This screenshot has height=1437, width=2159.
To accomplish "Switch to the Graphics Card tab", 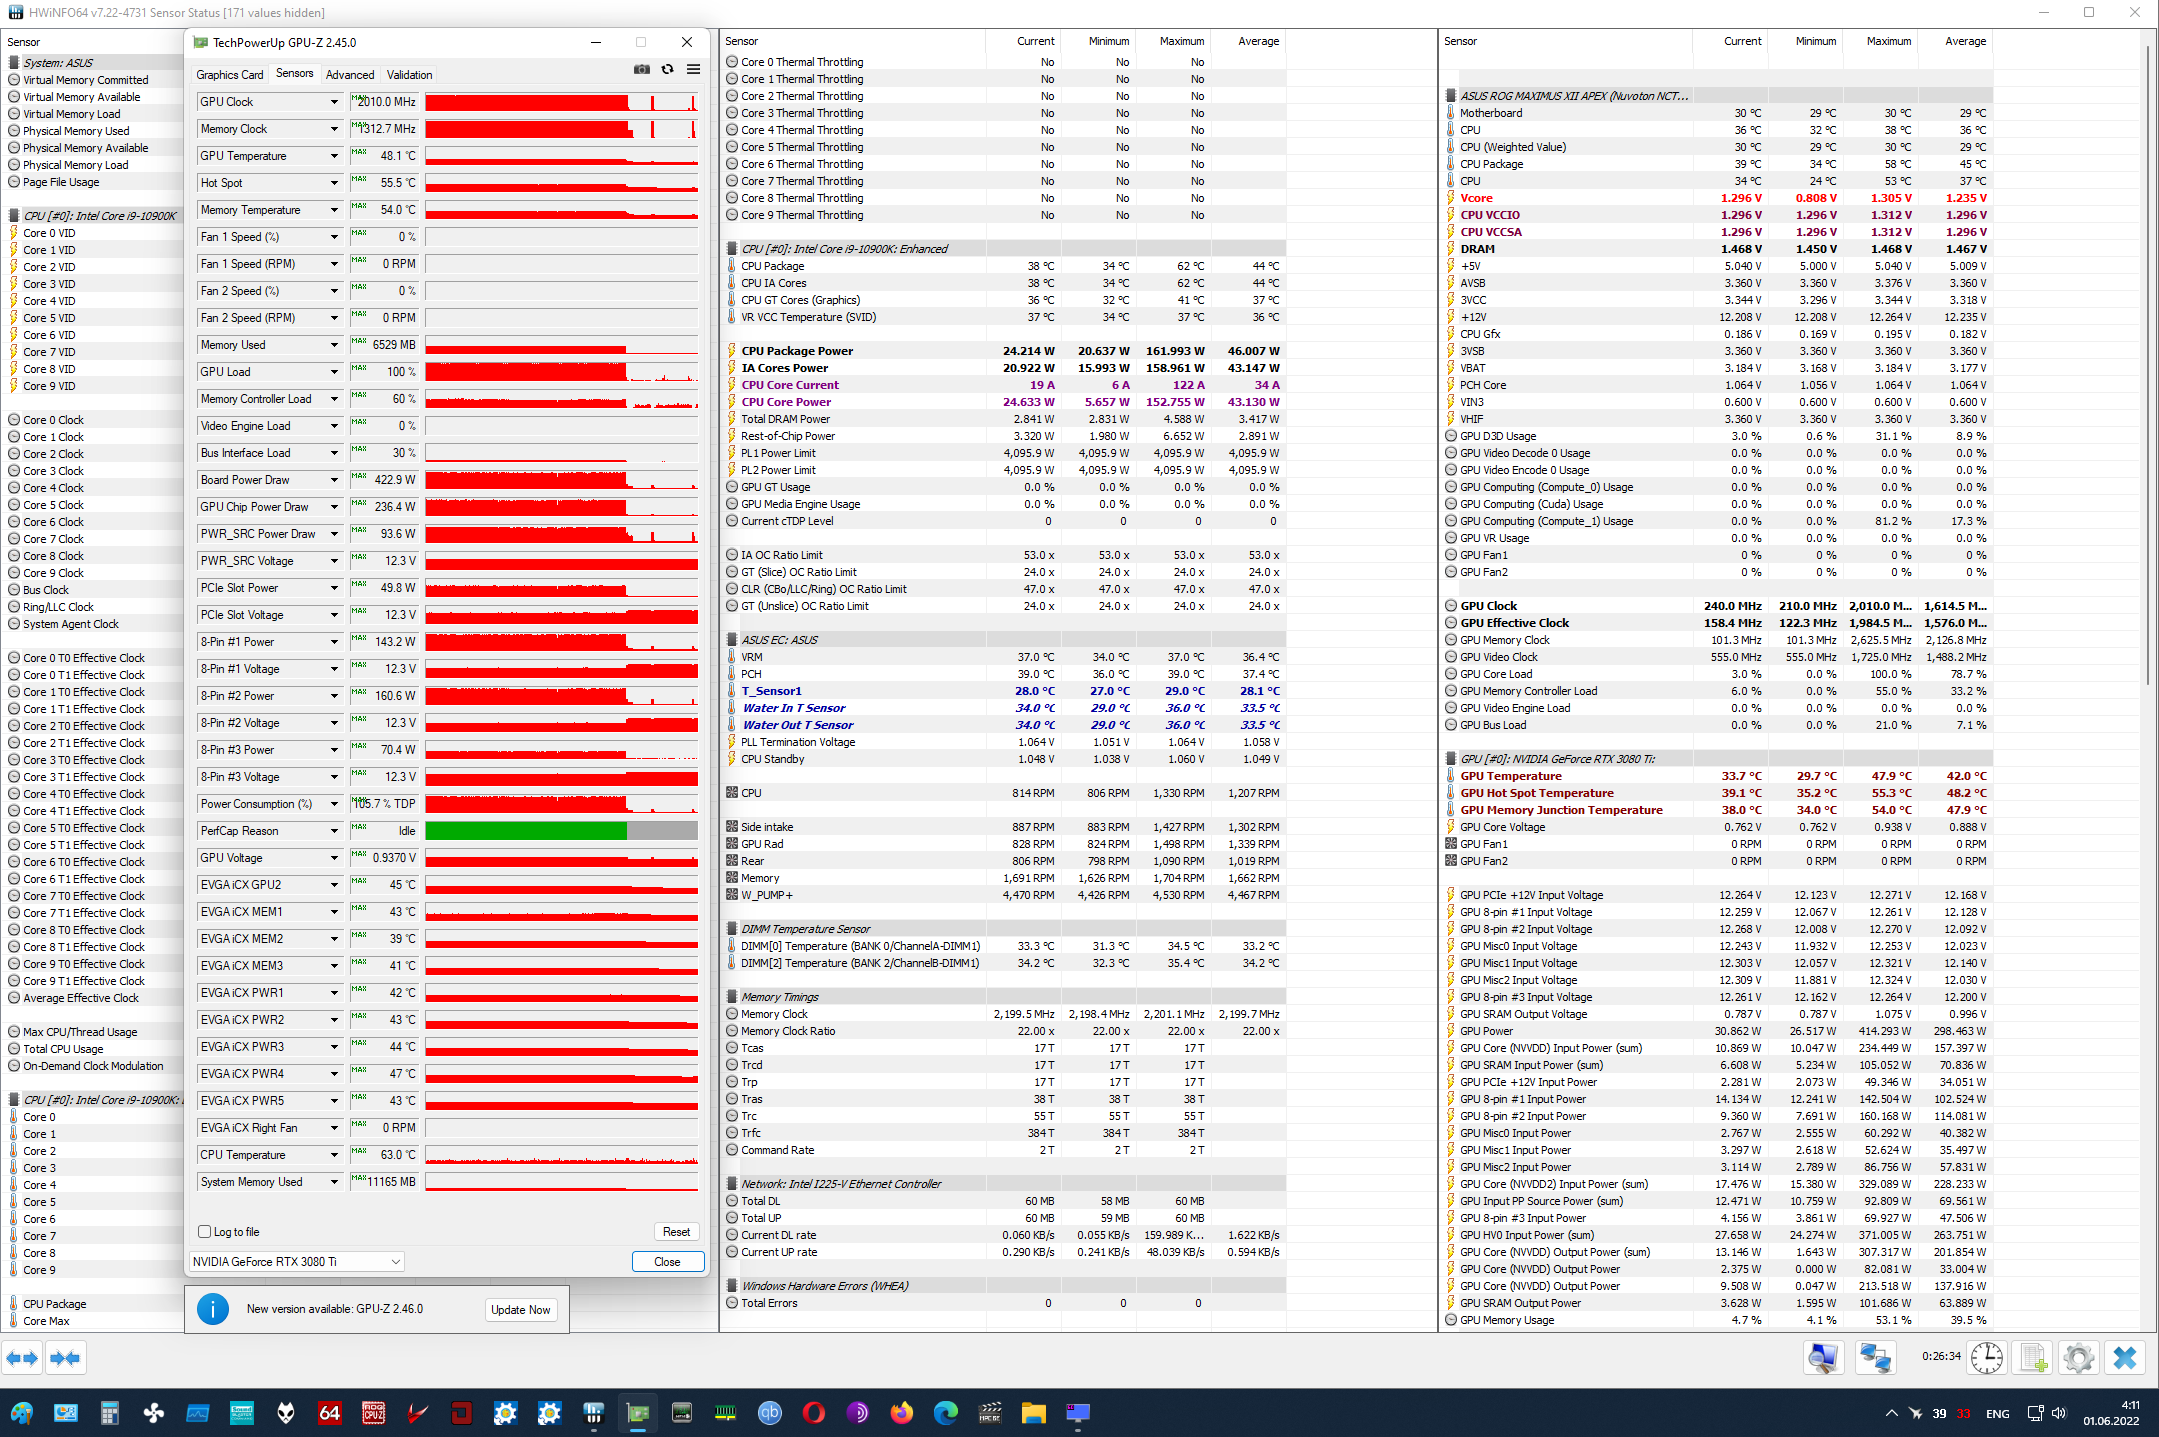I will pyautogui.click(x=229, y=75).
